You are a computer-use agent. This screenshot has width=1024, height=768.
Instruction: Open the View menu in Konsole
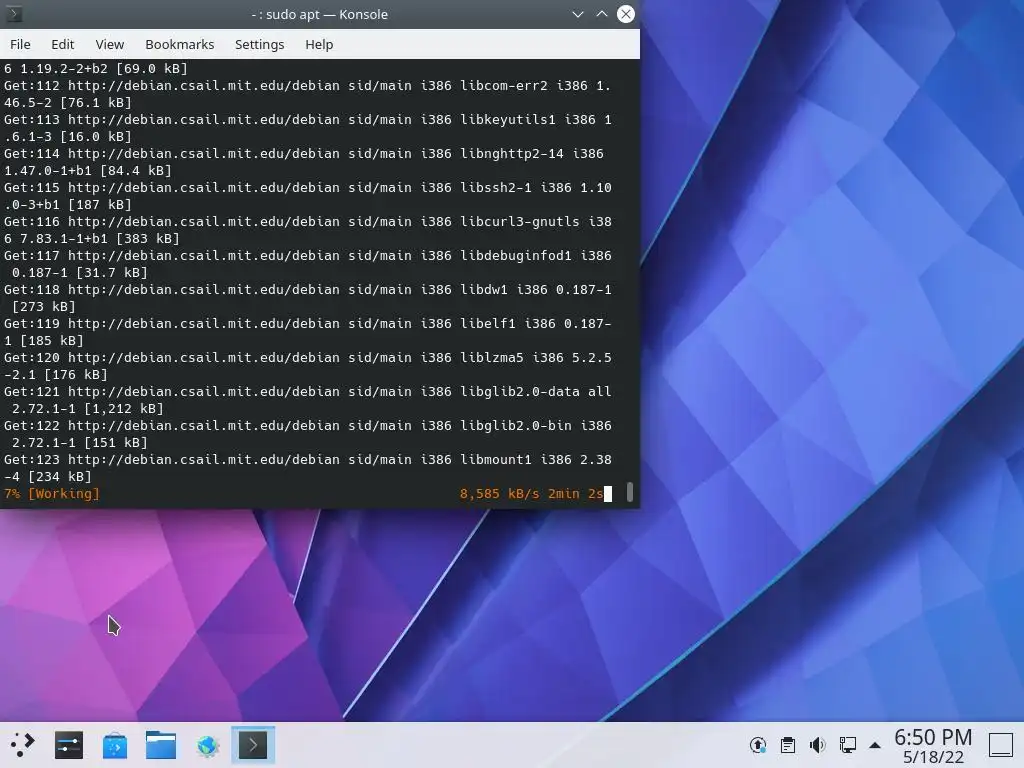(109, 44)
